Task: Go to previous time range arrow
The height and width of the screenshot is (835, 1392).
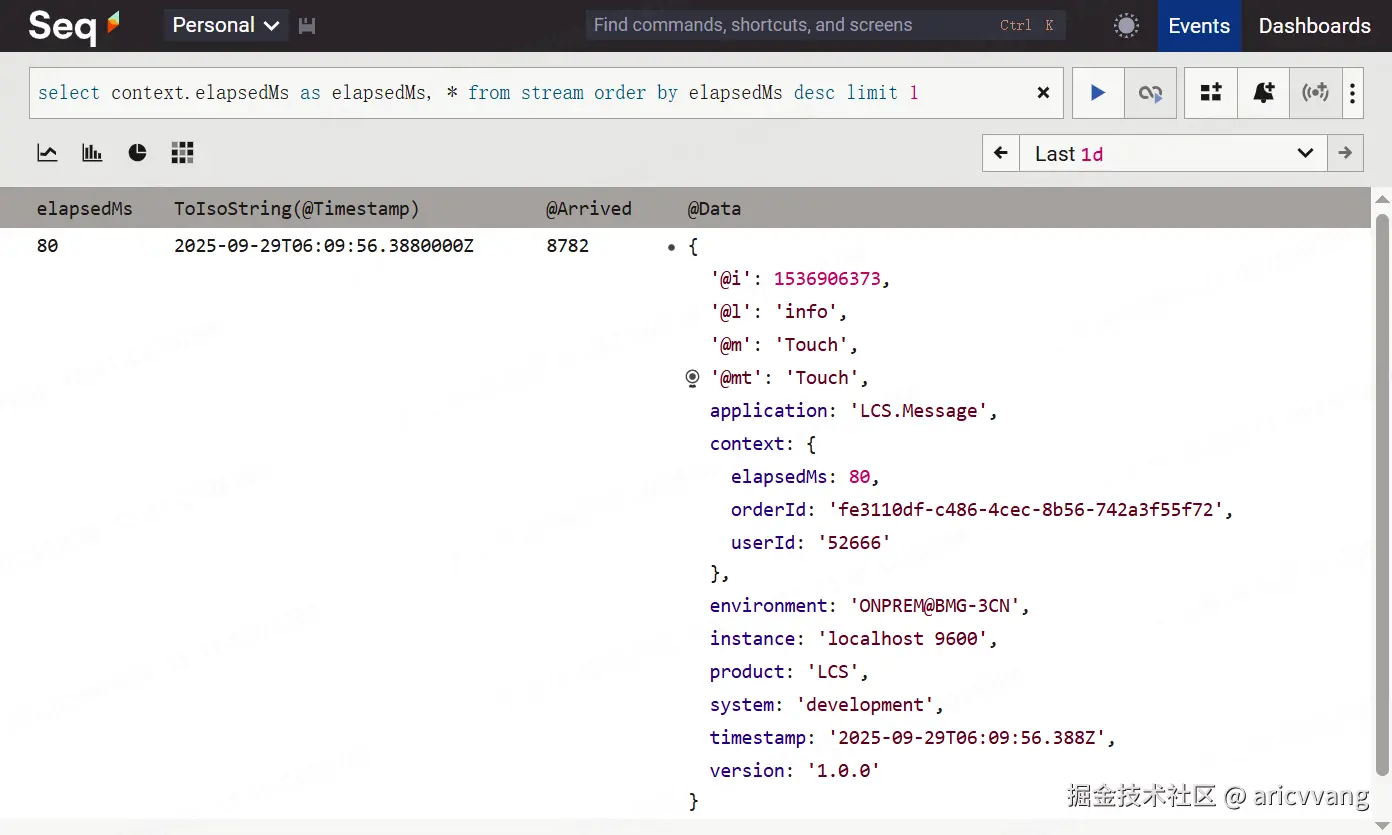Action: point(1001,153)
